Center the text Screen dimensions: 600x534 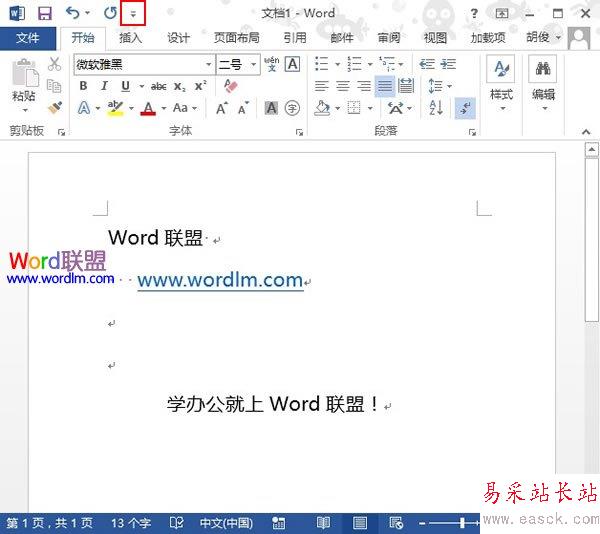pyautogui.click(x=343, y=86)
